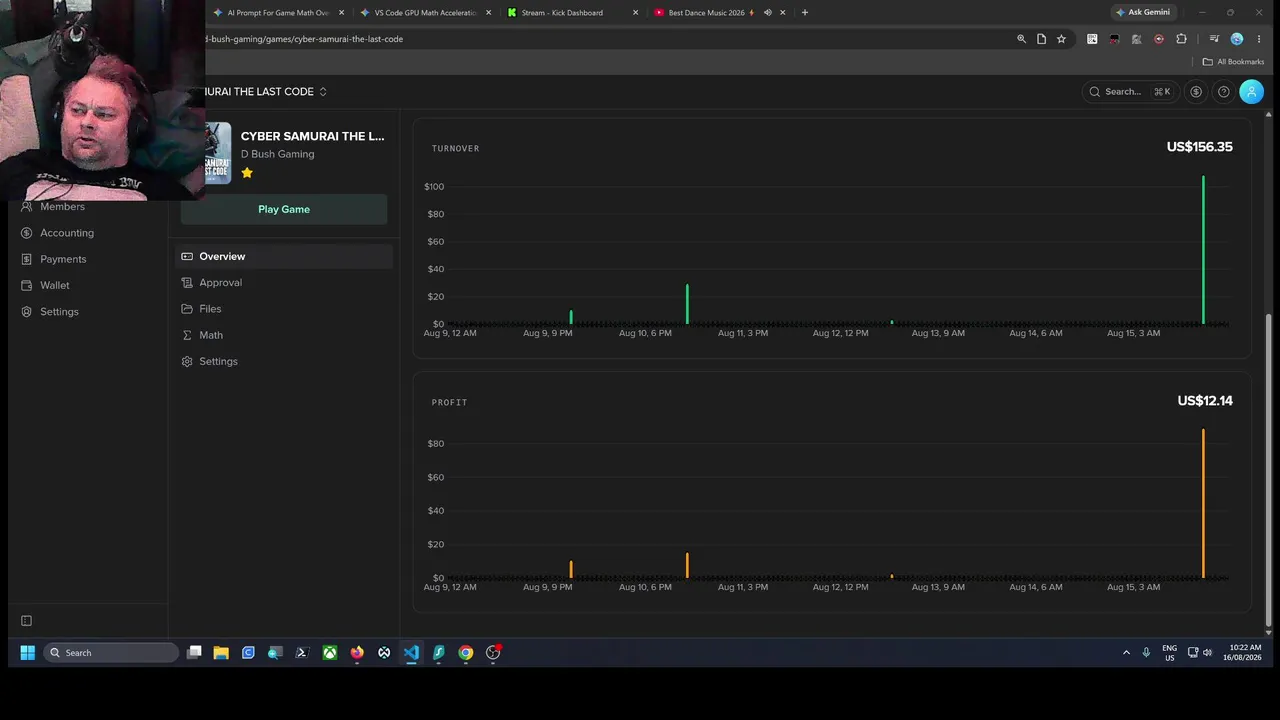Click the game cover thumbnail
This screenshot has height=720, width=1280.
point(218,153)
